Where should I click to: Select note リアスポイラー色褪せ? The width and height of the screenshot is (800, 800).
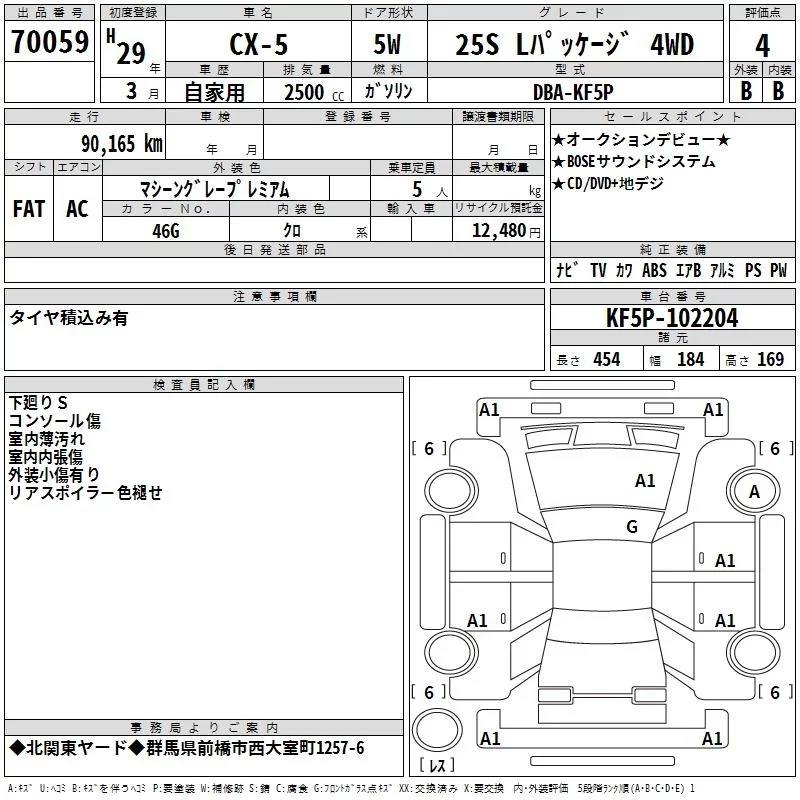[x=85, y=492]
